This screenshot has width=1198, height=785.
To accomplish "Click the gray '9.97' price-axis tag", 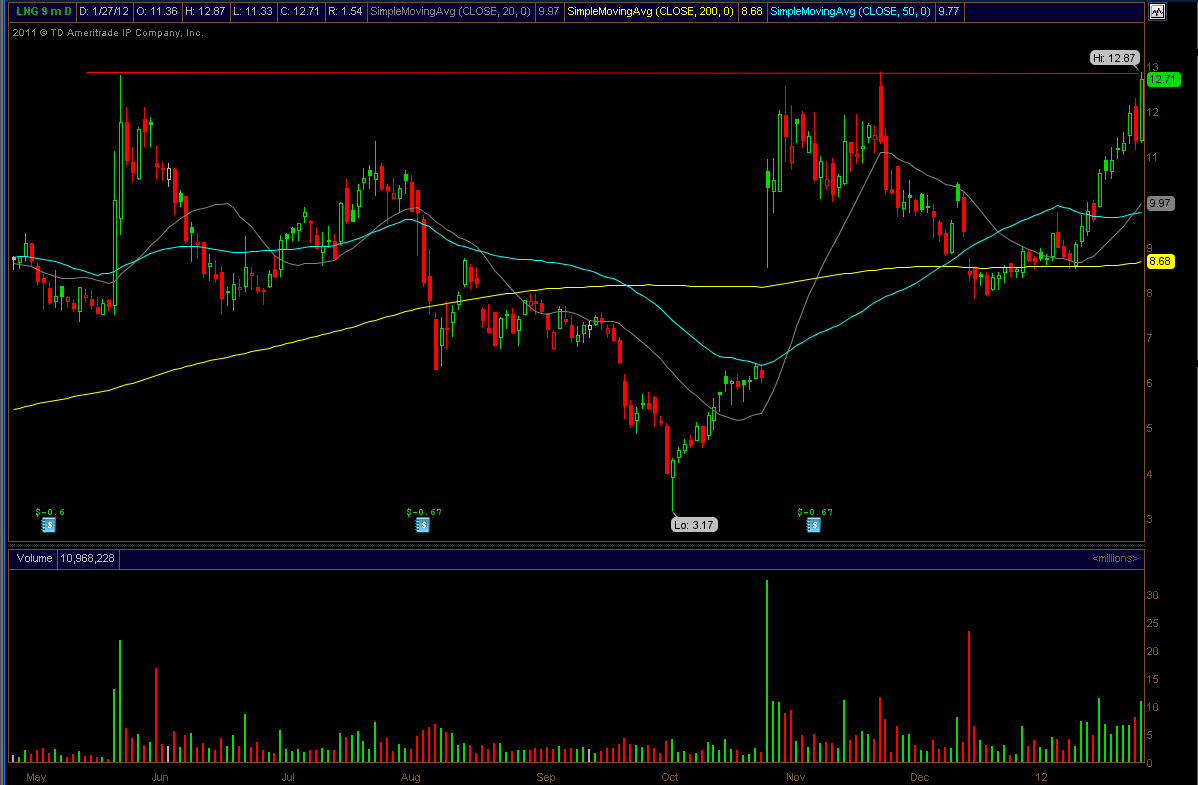I will coord(1160,203).
